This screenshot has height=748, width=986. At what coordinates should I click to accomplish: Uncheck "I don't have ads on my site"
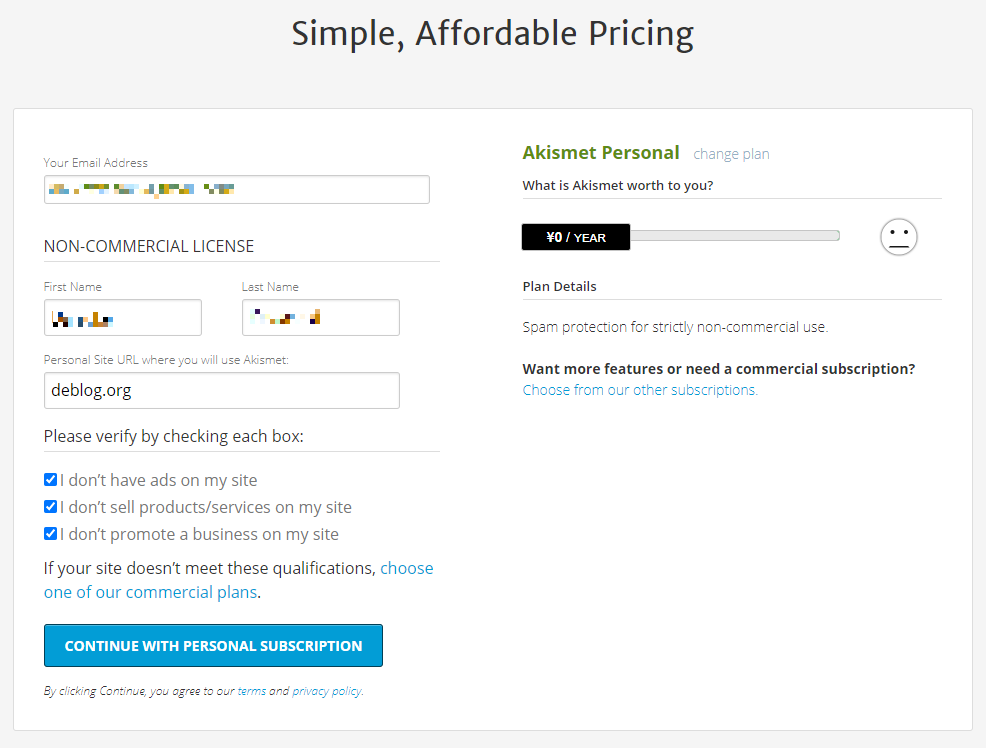pos(50,480)
